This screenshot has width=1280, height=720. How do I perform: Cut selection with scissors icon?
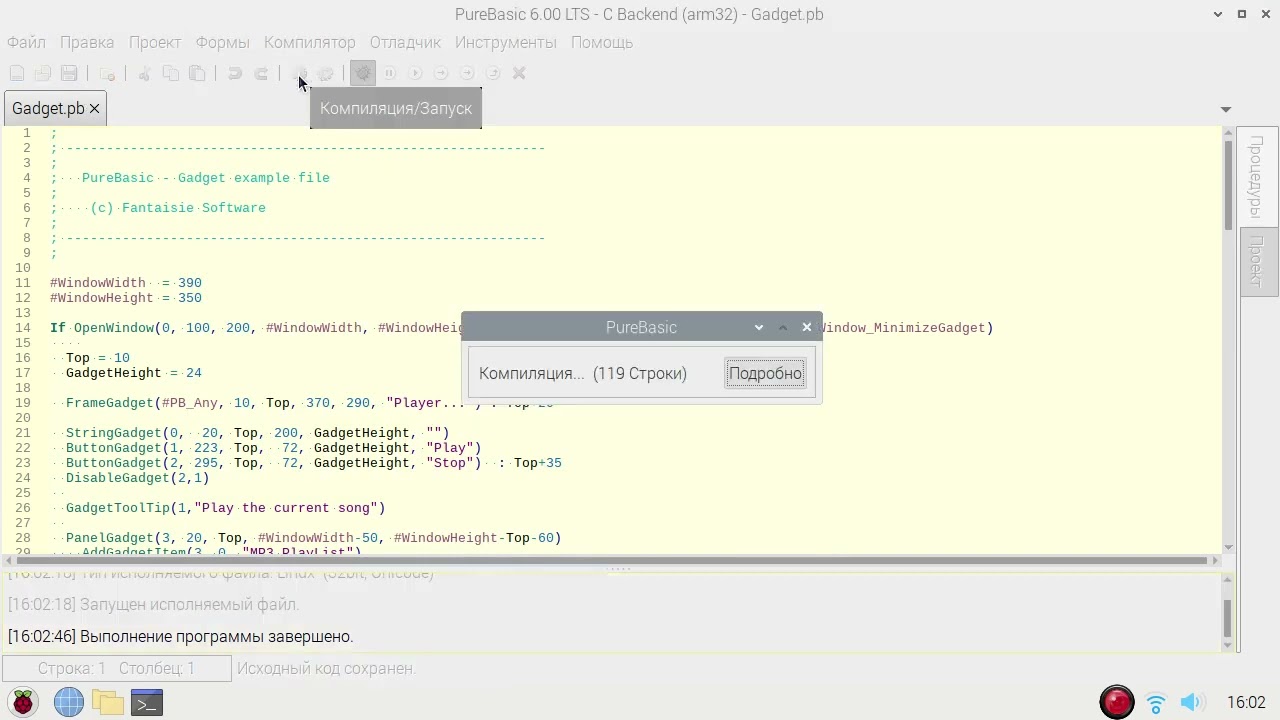tap(144, 73)
